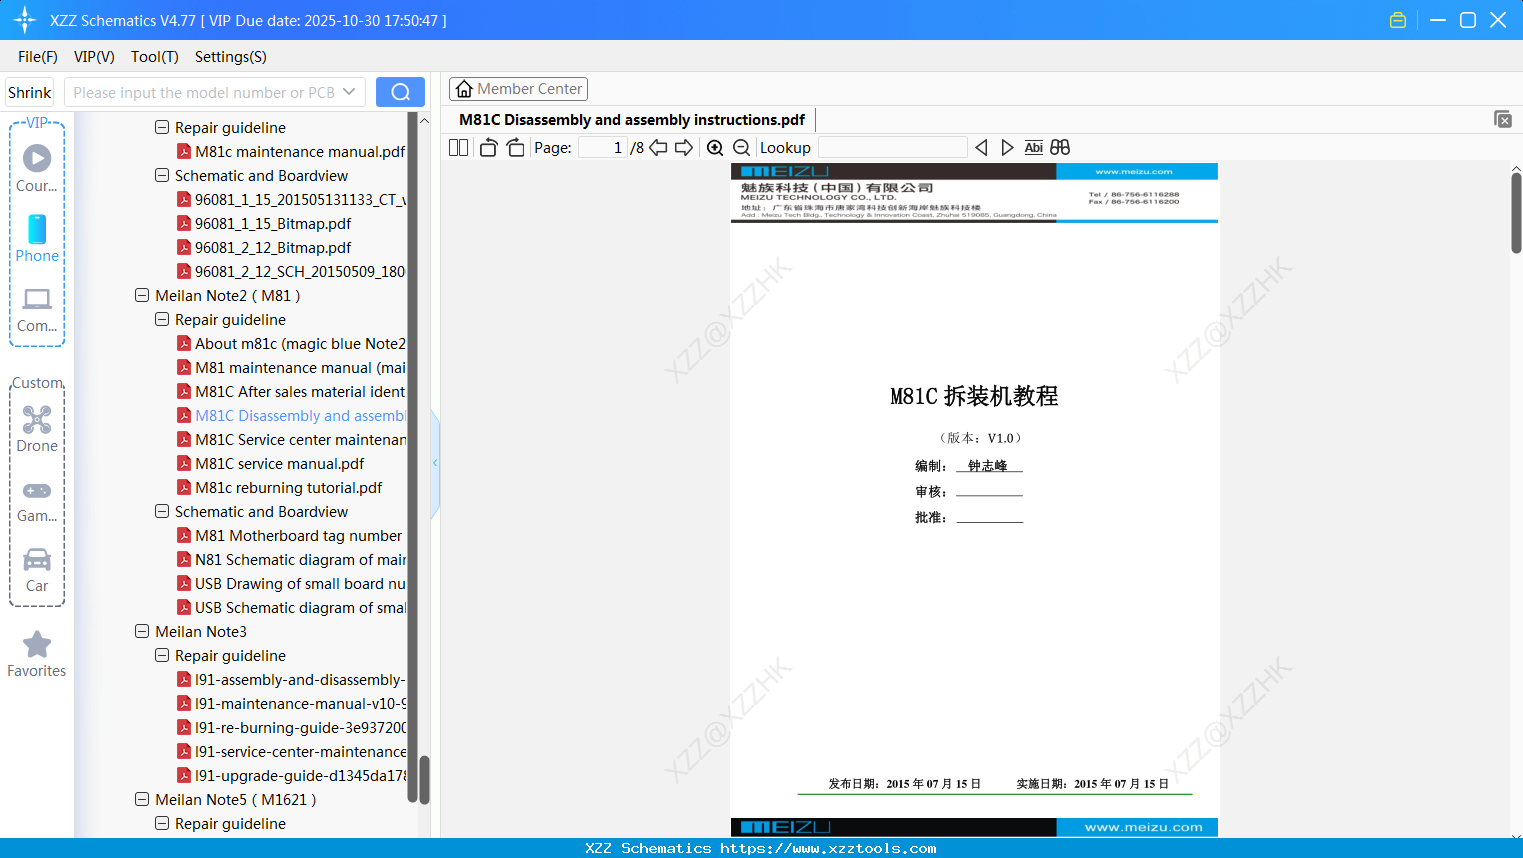Viewport: 1523px width, 858px height.
Task: Collapse the Repair guideline tree under Meilan Note2
Action: (x=161, y=319)
